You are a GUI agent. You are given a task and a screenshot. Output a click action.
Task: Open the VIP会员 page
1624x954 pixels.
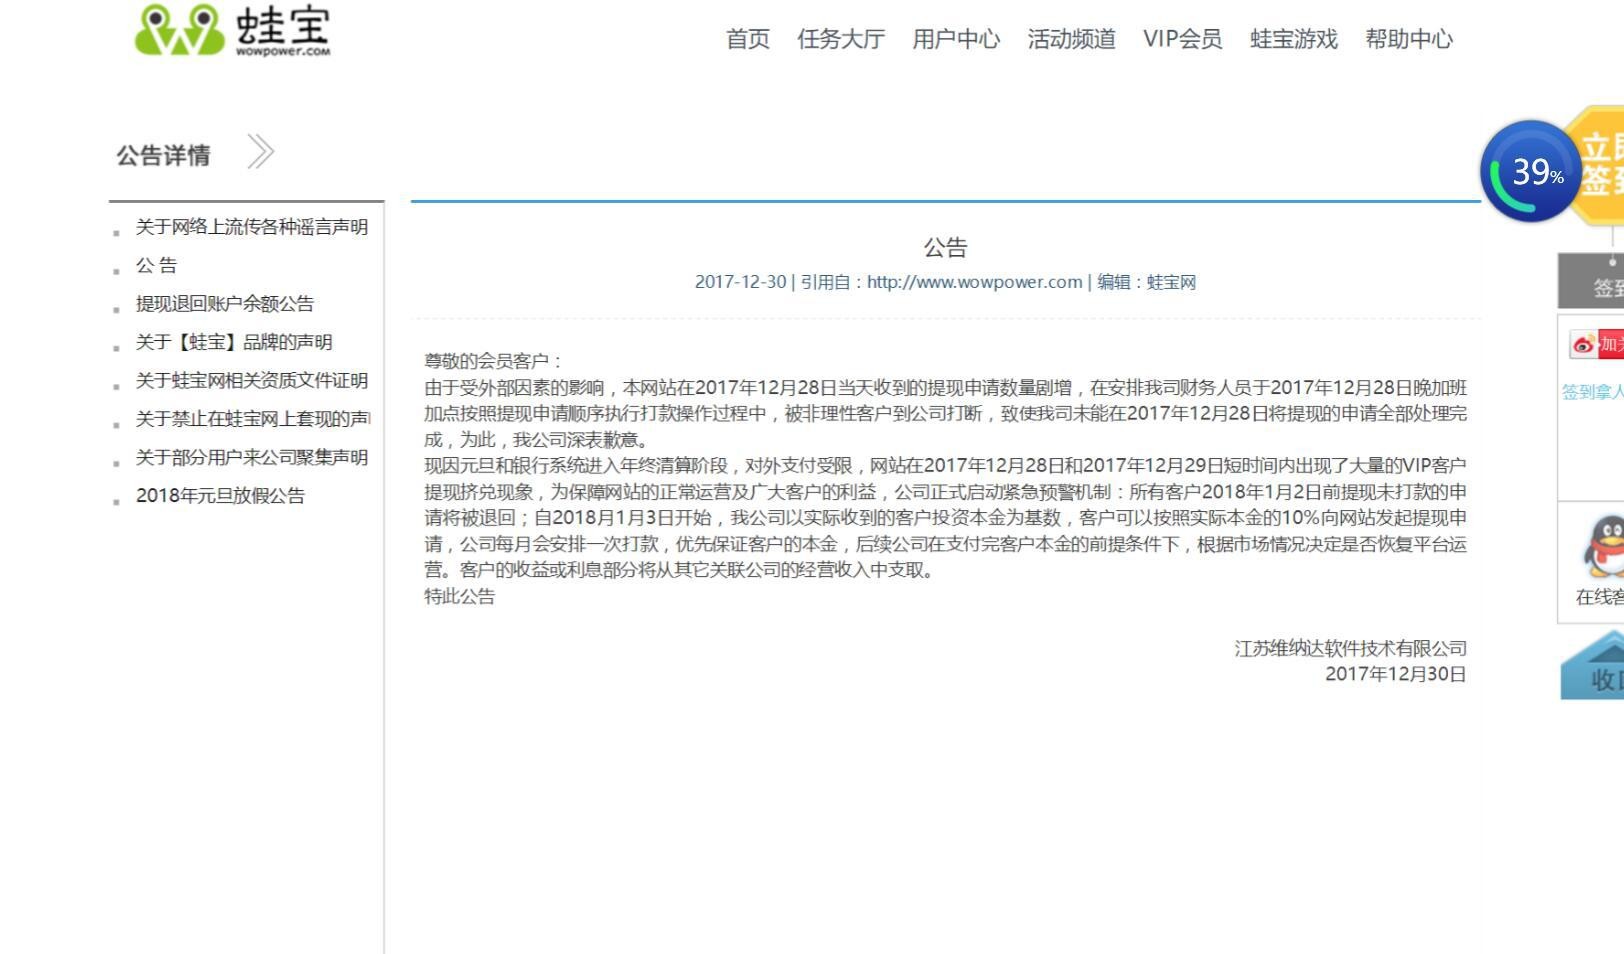pyautogui.click(x=1182, y=39)
